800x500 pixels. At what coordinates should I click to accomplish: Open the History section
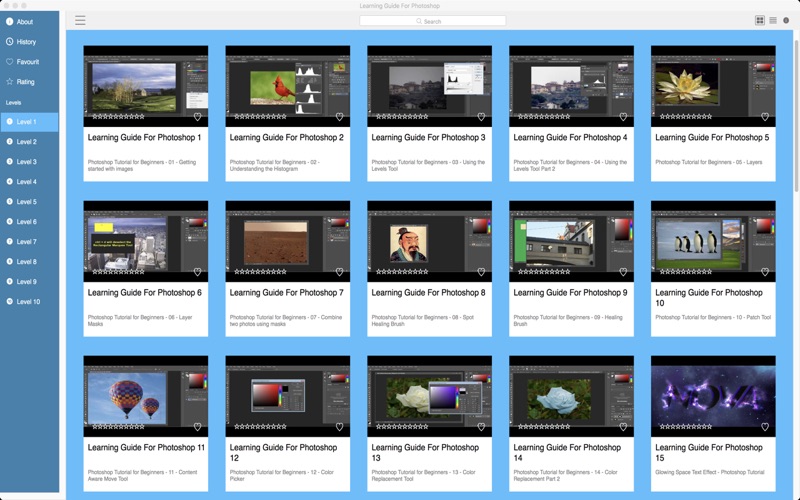29,42
